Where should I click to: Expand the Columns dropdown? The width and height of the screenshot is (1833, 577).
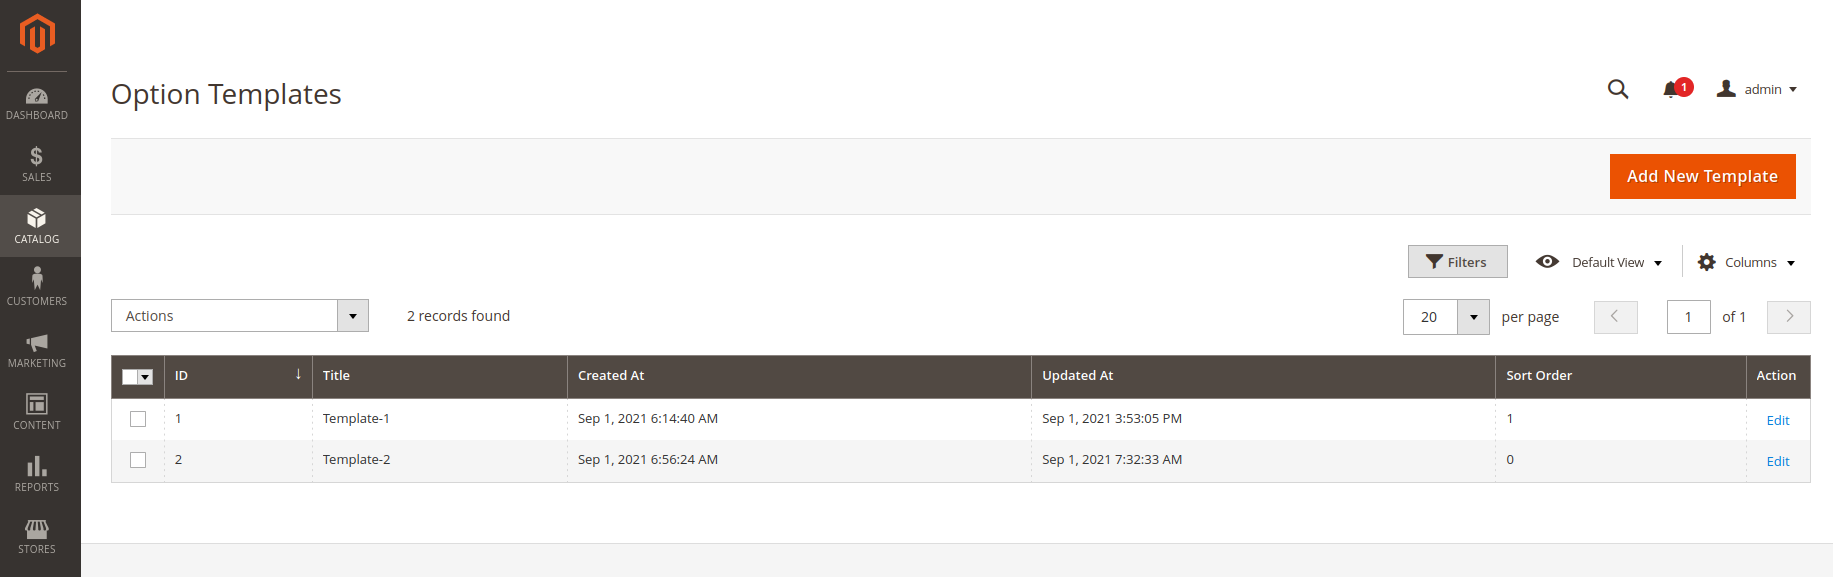click(x=1746, y=262)
